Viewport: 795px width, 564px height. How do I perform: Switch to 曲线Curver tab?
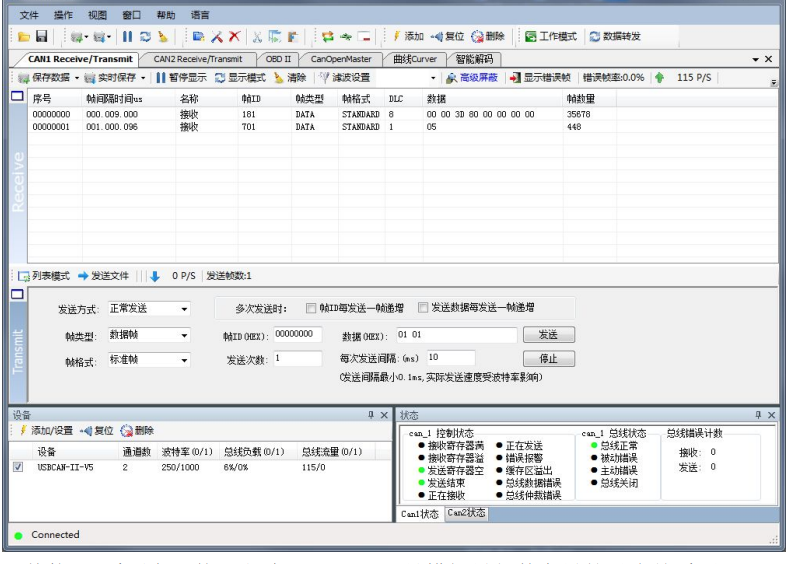(415, 59)
